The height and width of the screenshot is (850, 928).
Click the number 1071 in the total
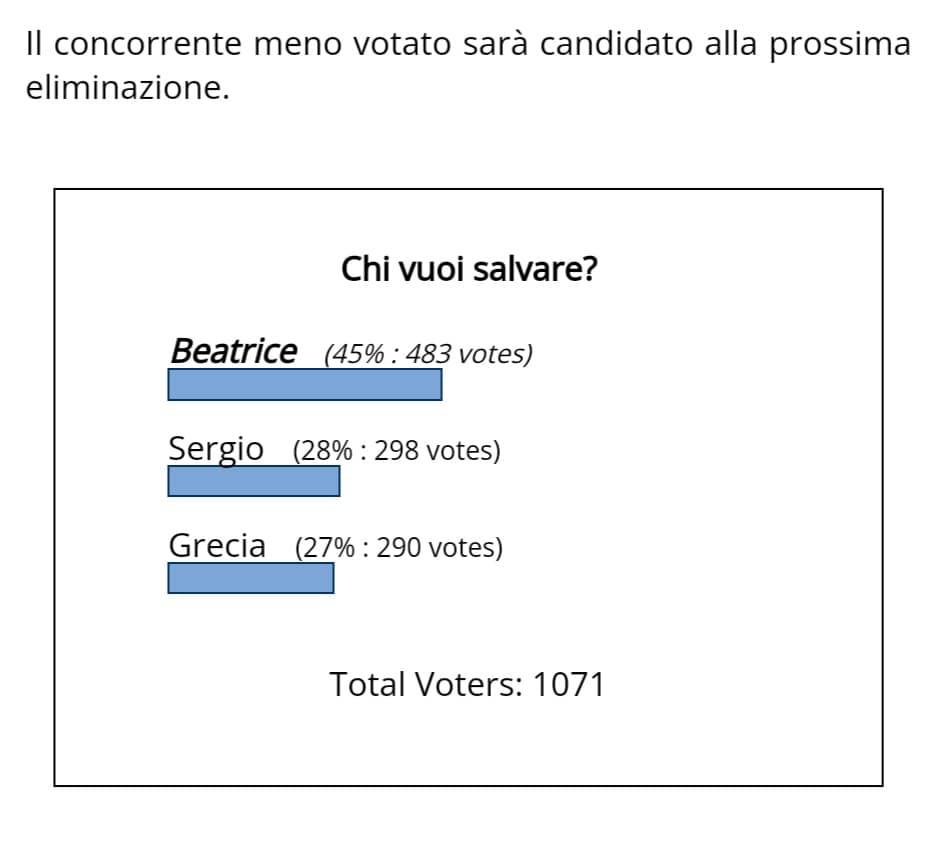[568, 684]
